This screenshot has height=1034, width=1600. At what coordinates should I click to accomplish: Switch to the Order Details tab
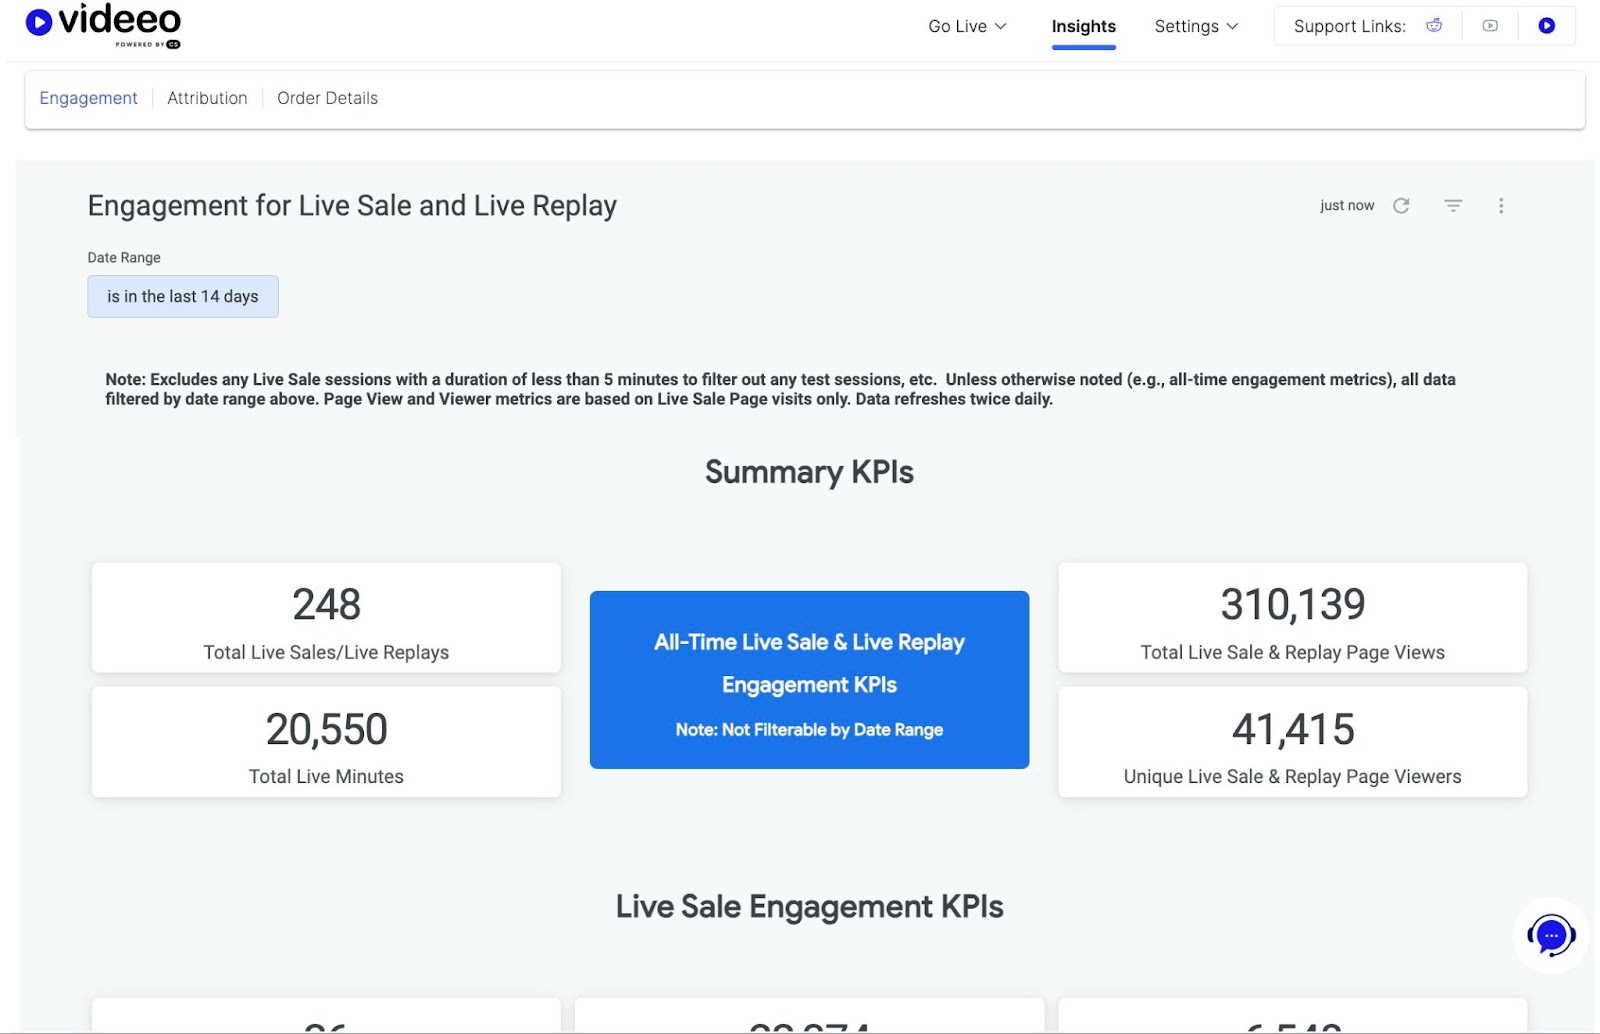point(327,98)
